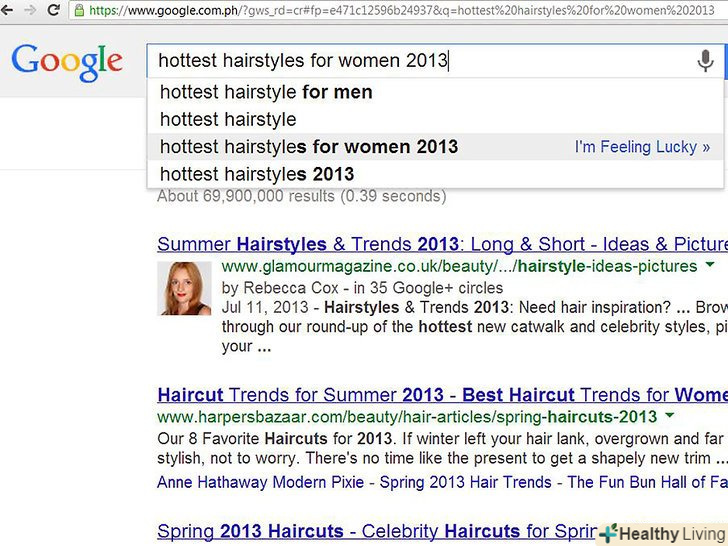Image resolution: width=728 pixels, height=546 pixels.
Task: Select suggestion 'hottest hairstyles for women 2013'
Action: [x=435, y=147]
